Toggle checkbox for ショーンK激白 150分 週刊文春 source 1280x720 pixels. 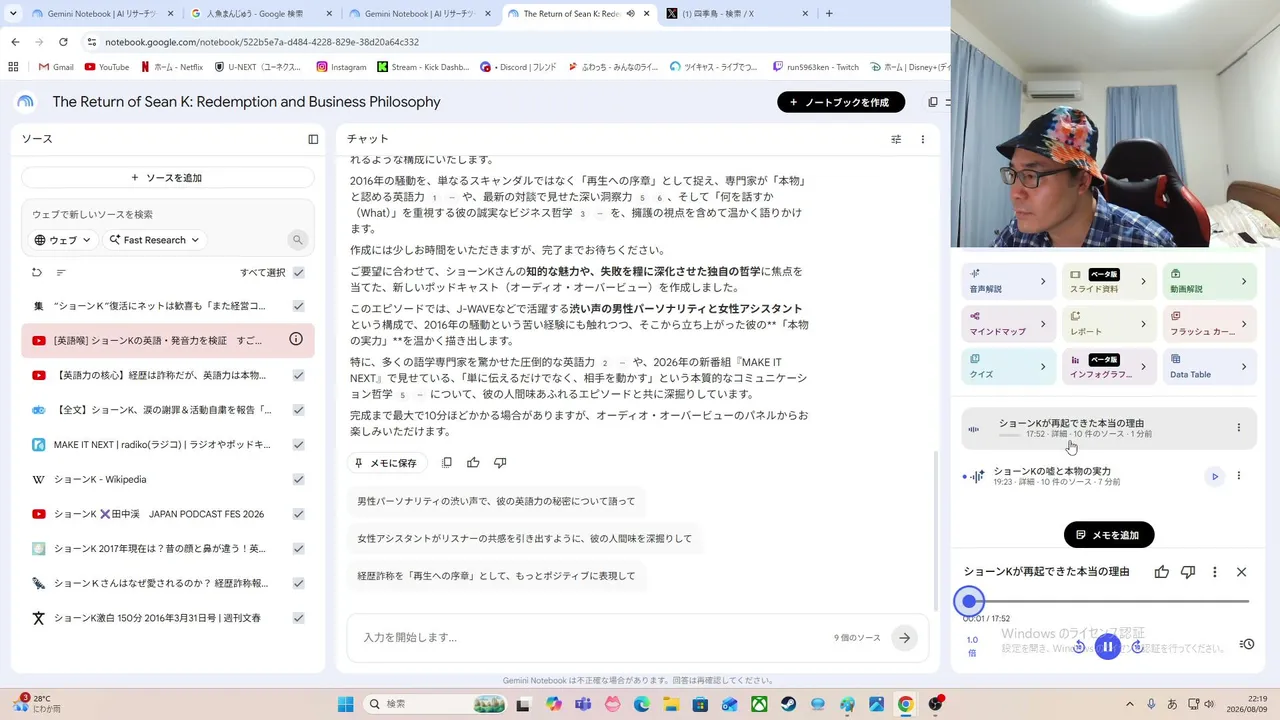click(298, 618)
